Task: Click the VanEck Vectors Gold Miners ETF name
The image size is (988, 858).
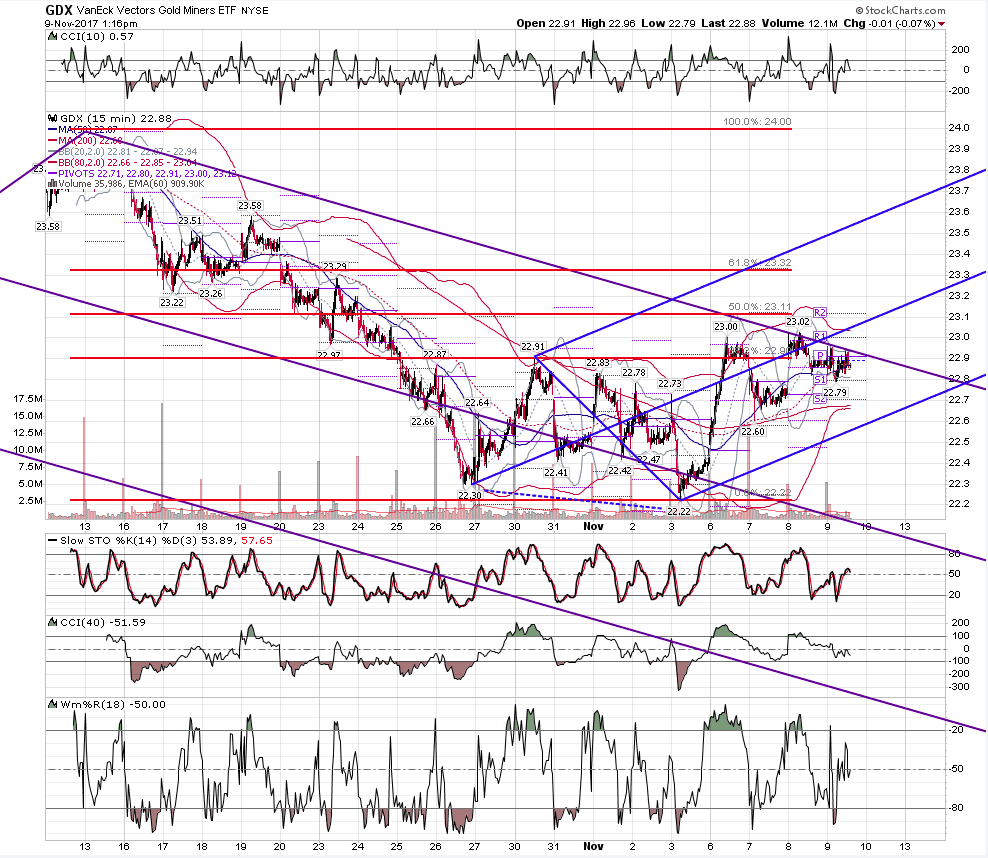Action: pos(156,11)
